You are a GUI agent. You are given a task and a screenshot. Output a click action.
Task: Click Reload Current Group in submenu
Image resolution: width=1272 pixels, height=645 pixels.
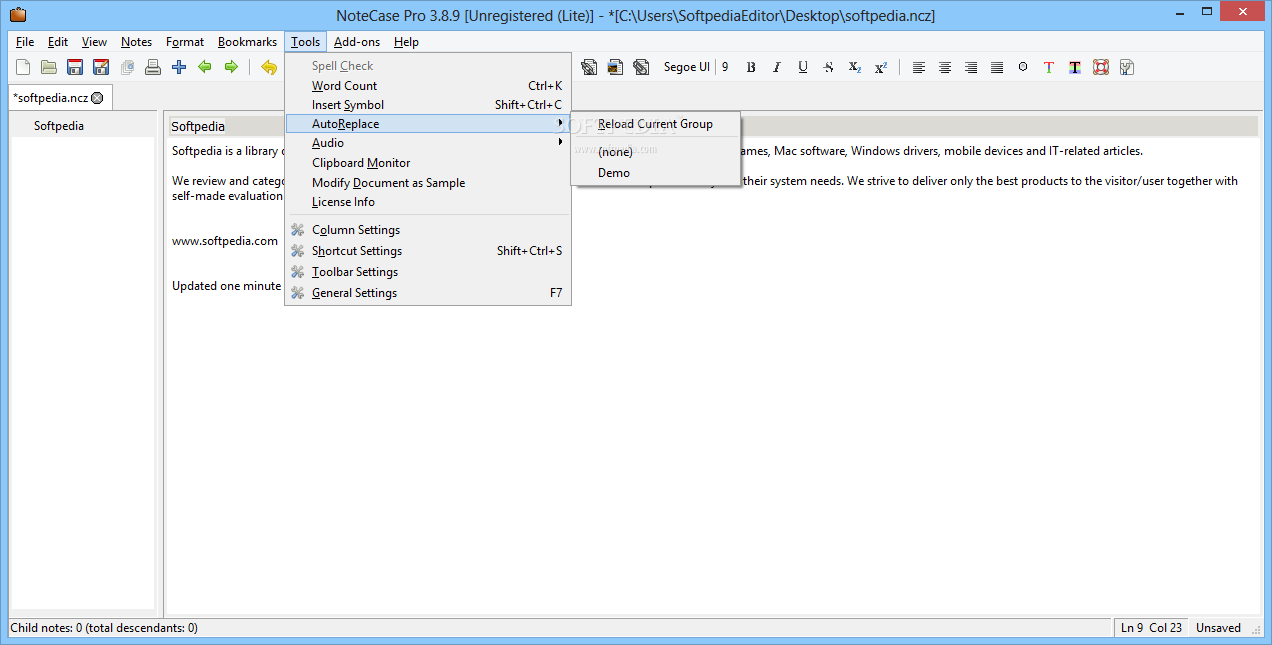(x=655, y=124)
